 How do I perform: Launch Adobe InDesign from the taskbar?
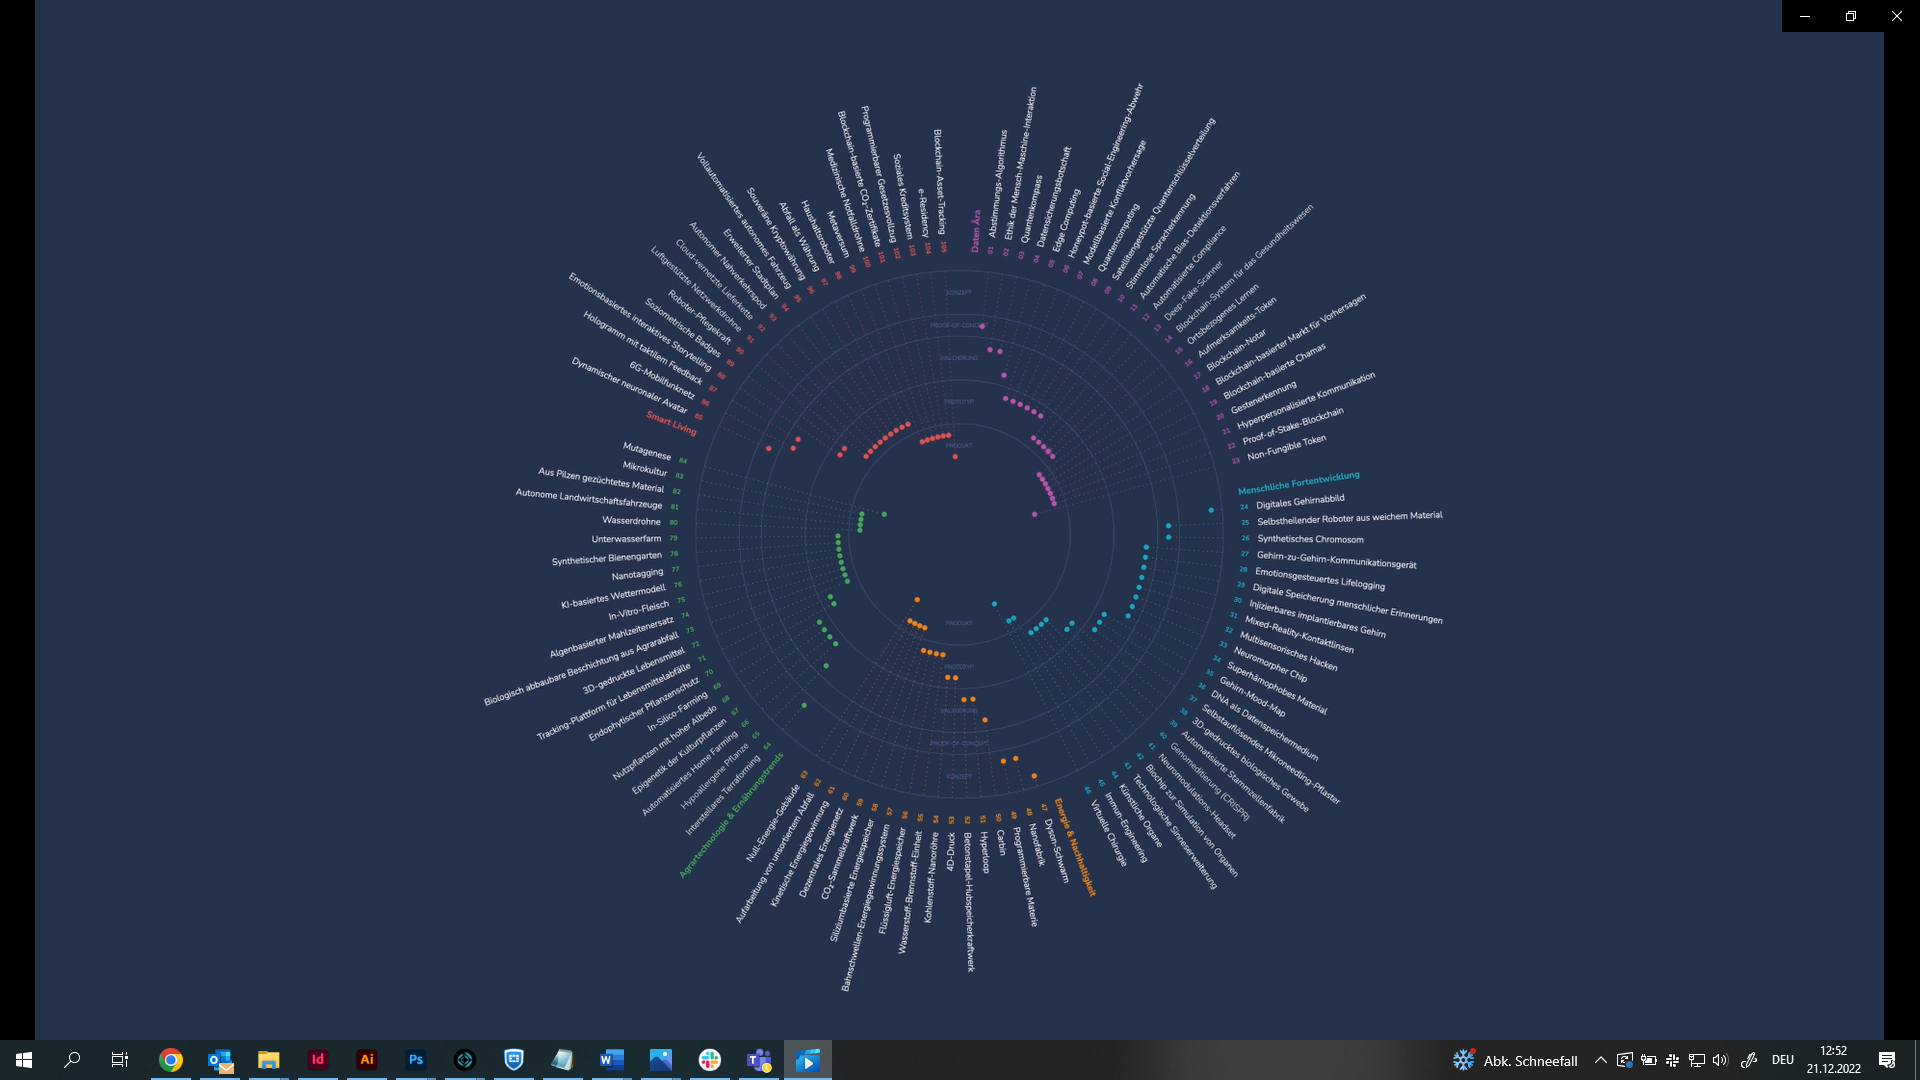click(x=318, y=1060)
